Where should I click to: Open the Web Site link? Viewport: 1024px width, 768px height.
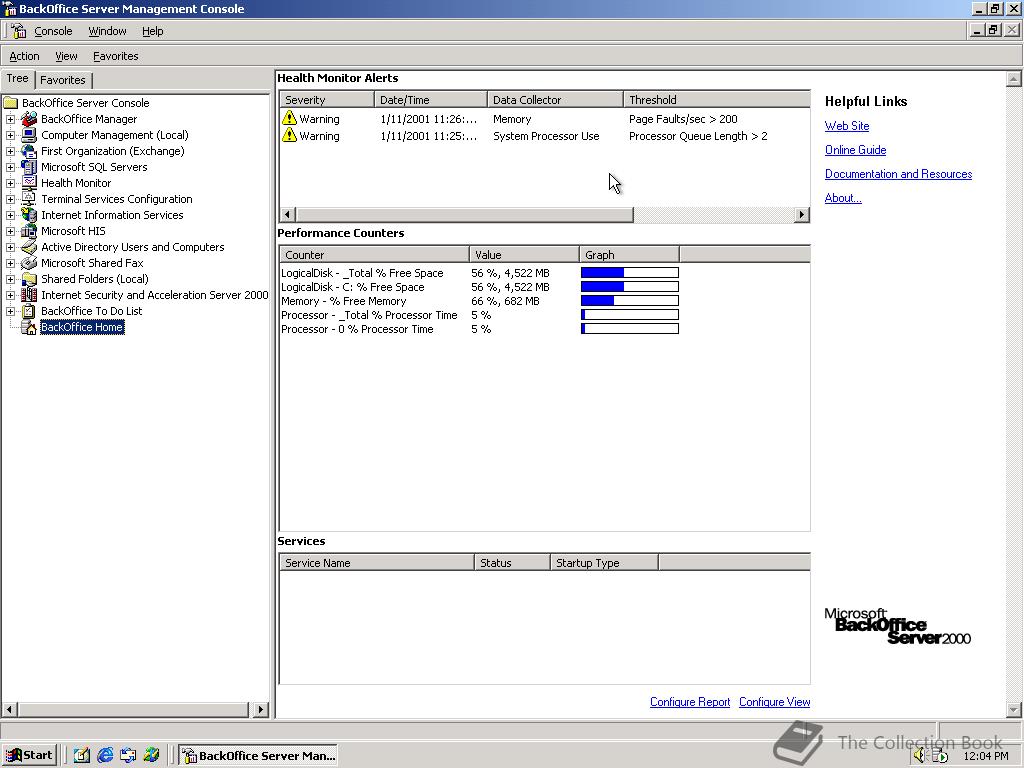pyautogui.click(x=846, y=126)
